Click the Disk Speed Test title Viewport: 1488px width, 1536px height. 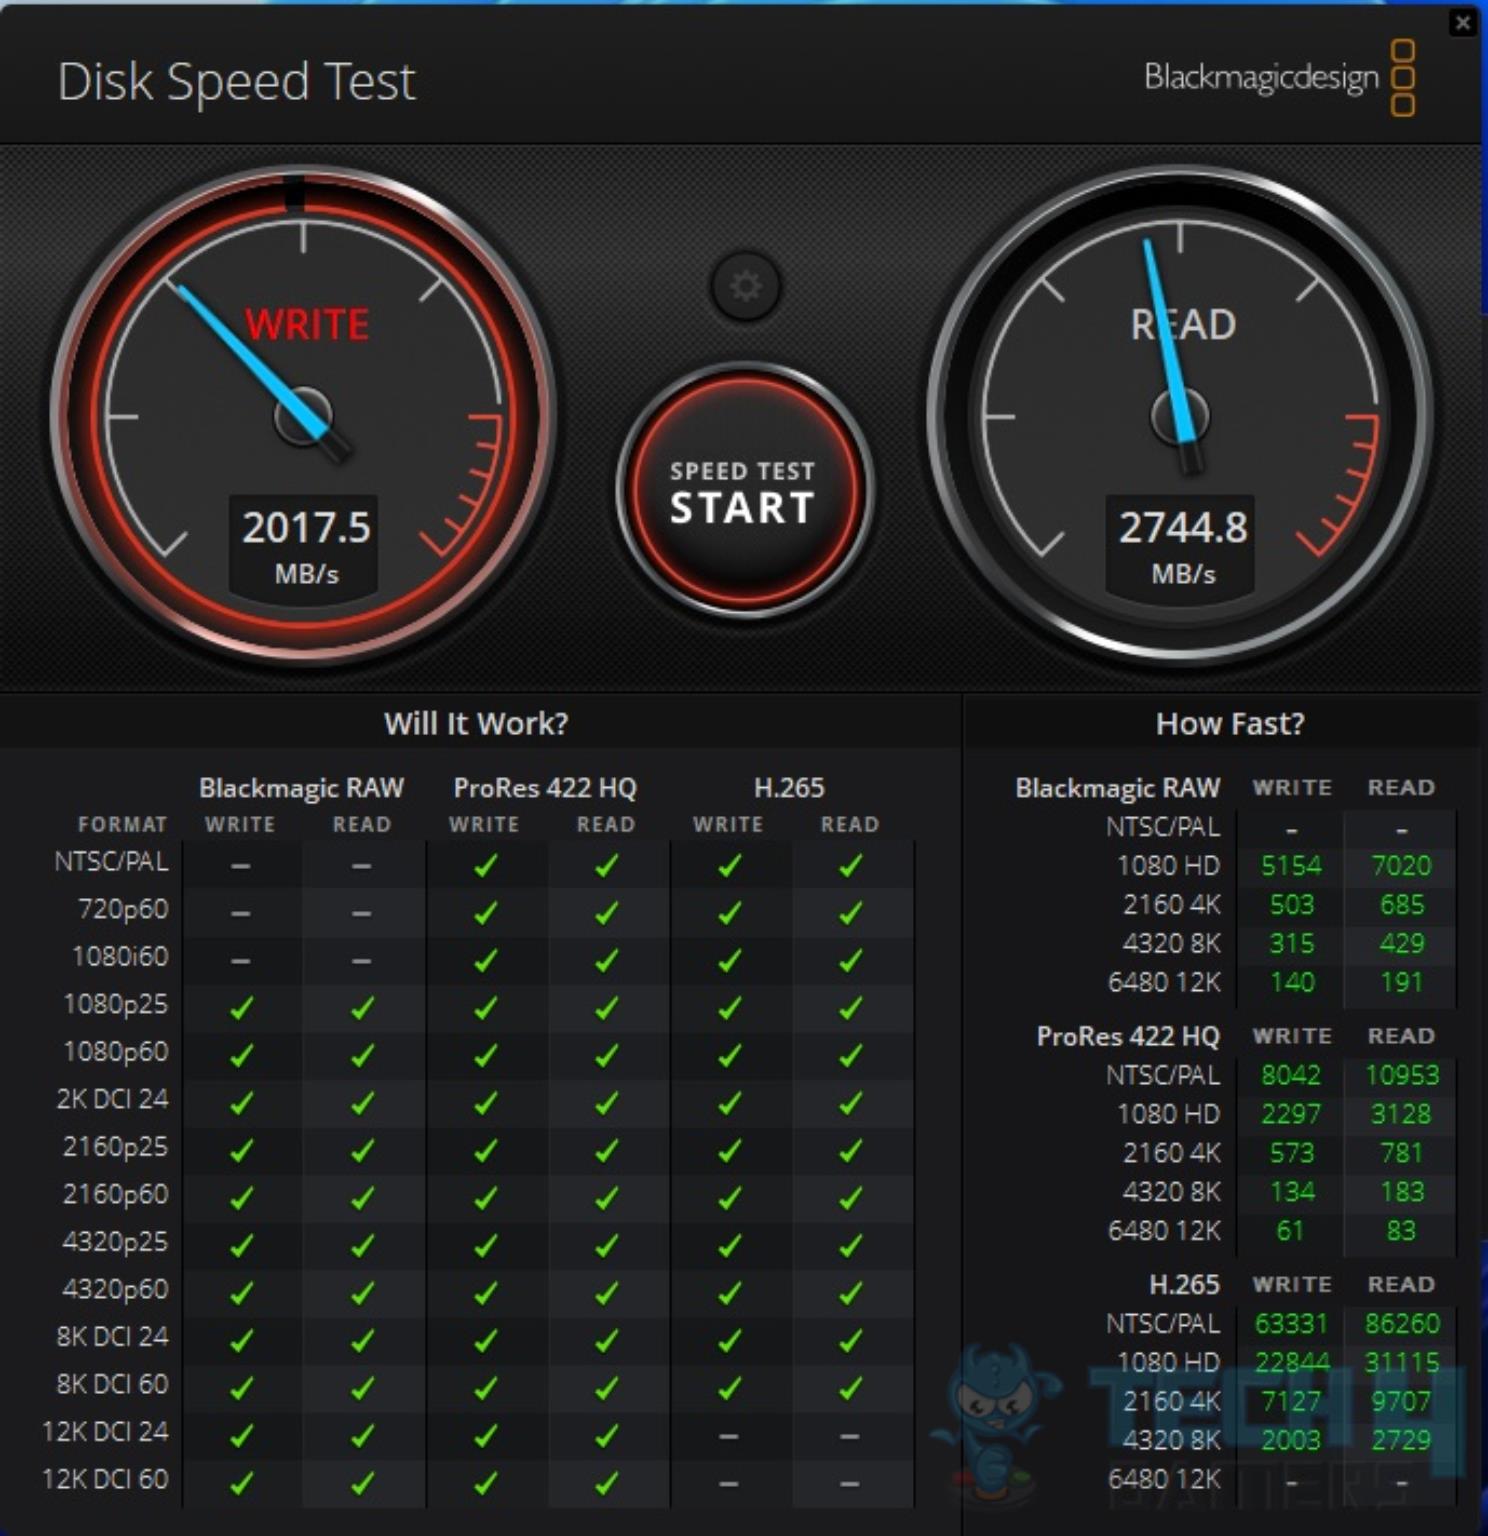tap(236, 82)
